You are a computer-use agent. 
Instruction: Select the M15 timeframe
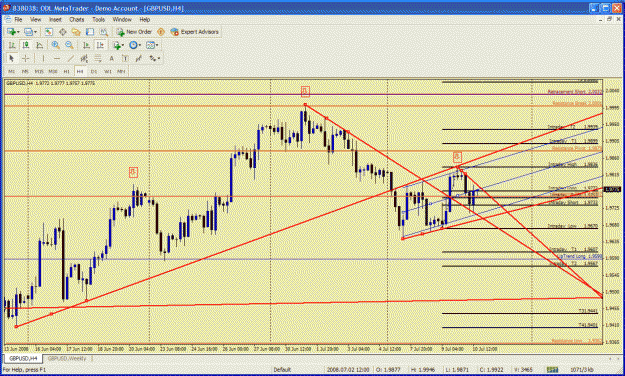39,71
